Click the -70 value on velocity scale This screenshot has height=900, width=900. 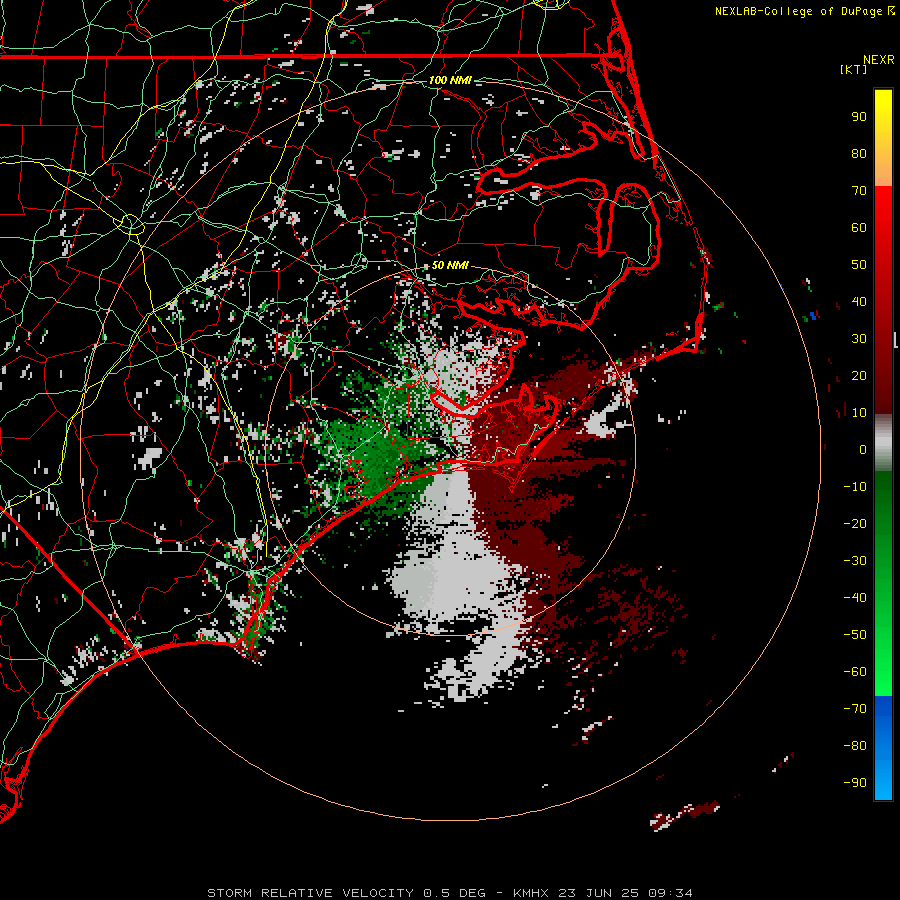pyautogui.click(x=855, y=709)
